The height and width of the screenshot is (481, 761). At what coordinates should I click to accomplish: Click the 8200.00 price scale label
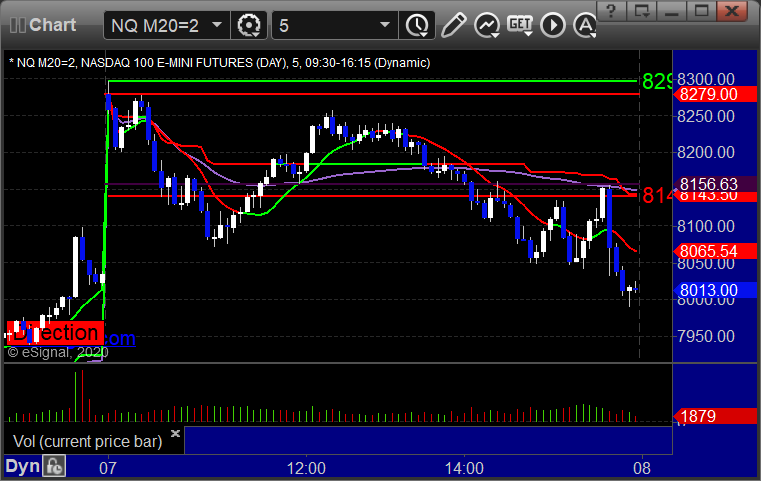click(706, 152)
